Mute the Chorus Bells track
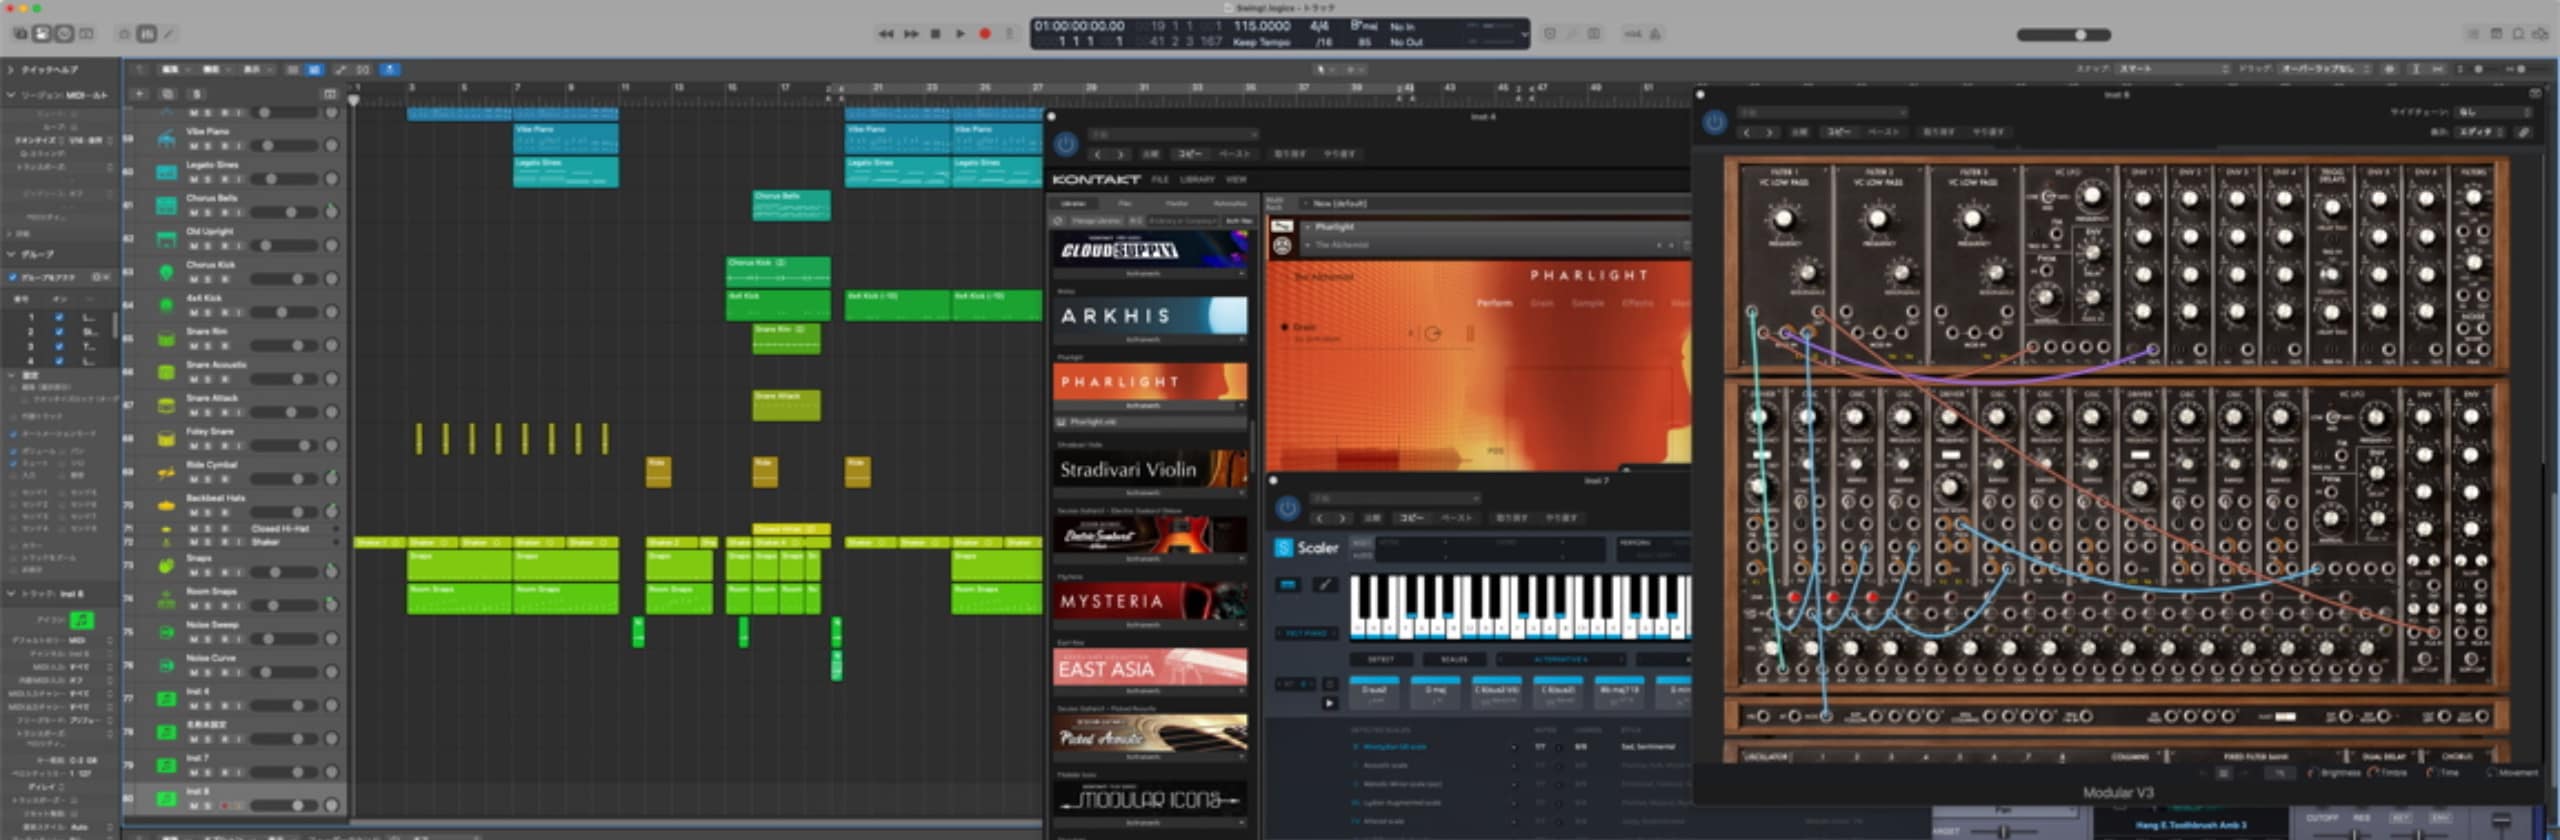 click(194, 212)
